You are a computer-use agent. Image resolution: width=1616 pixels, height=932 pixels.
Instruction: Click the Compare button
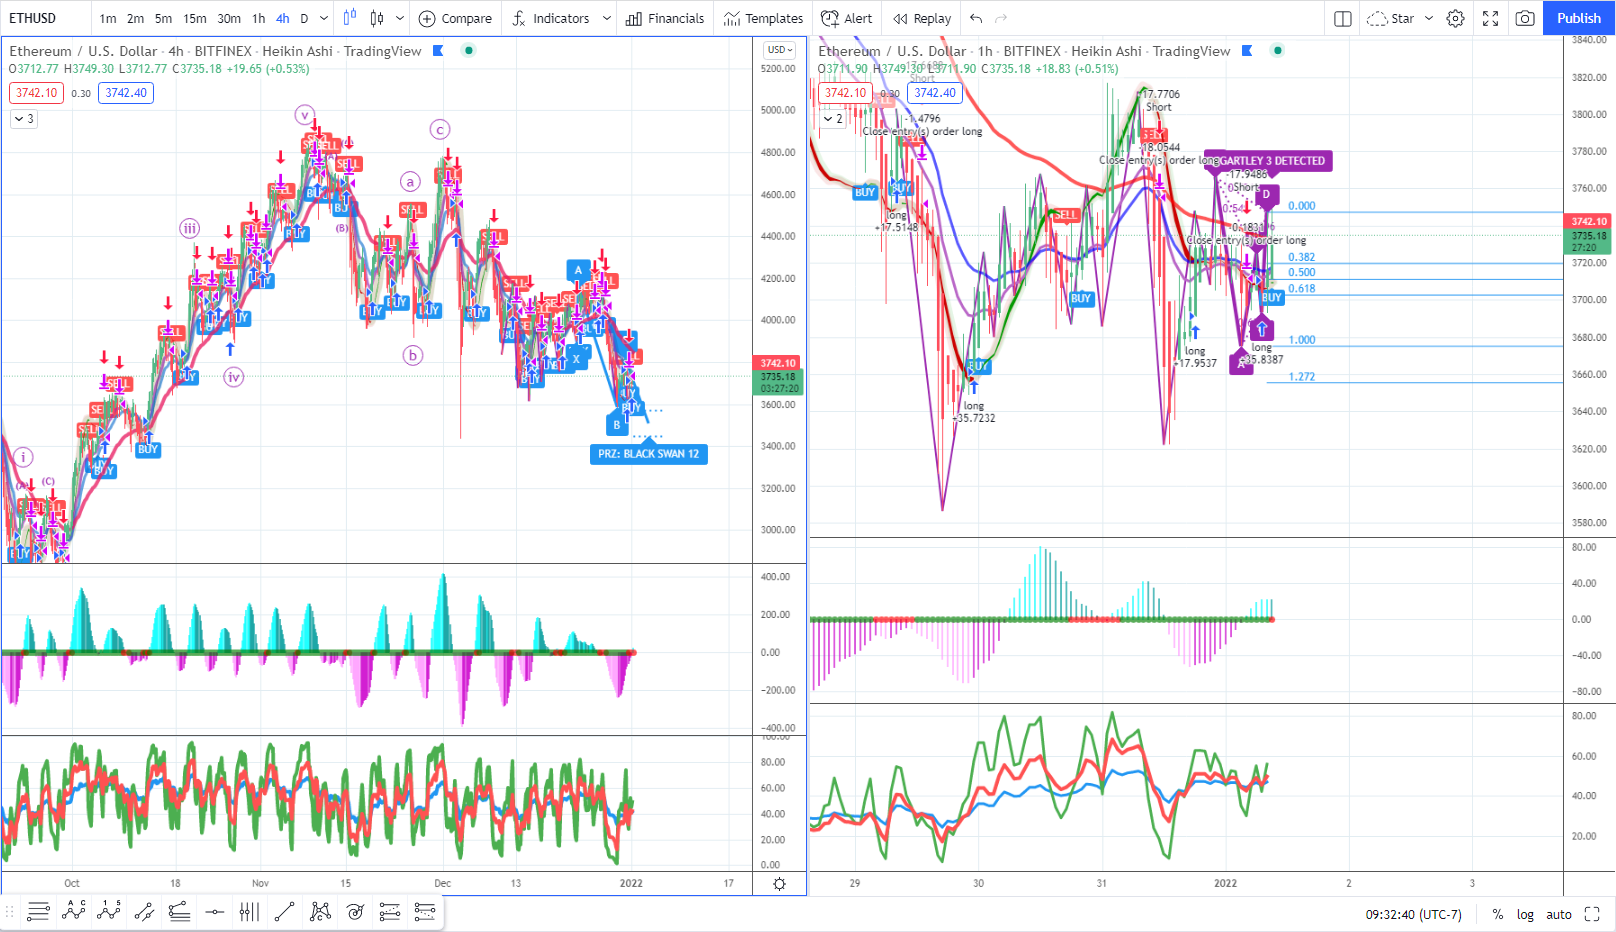click(x=455, y=18)
